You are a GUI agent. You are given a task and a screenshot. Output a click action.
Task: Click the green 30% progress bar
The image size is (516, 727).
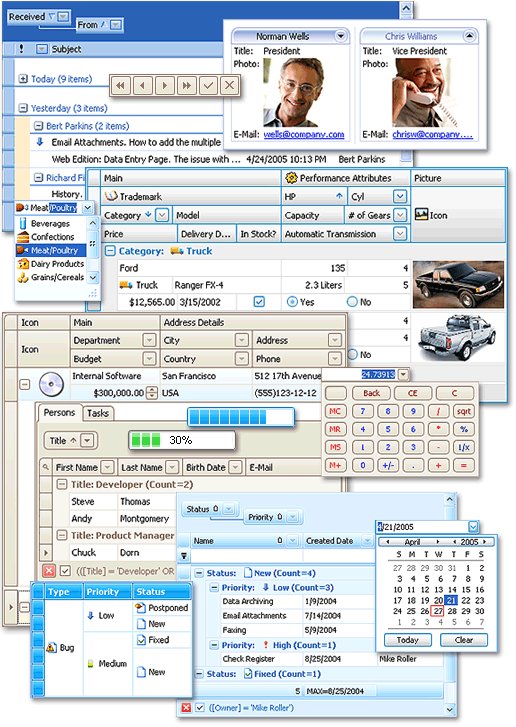(182, 440)
